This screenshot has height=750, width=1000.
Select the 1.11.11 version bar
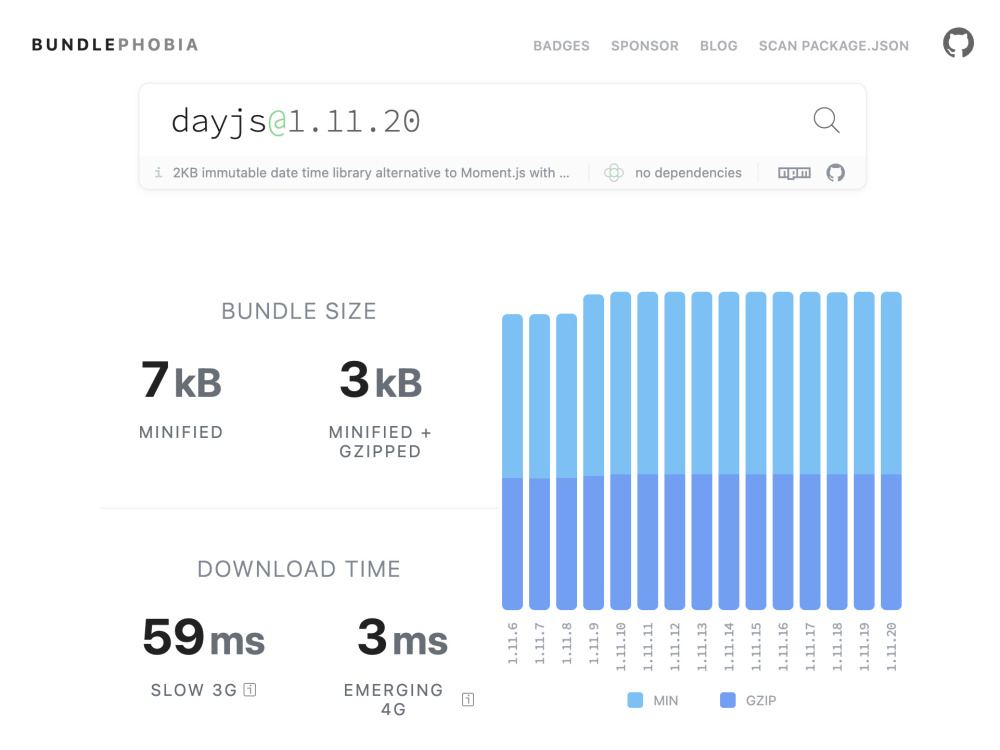(x=648, y=450)
